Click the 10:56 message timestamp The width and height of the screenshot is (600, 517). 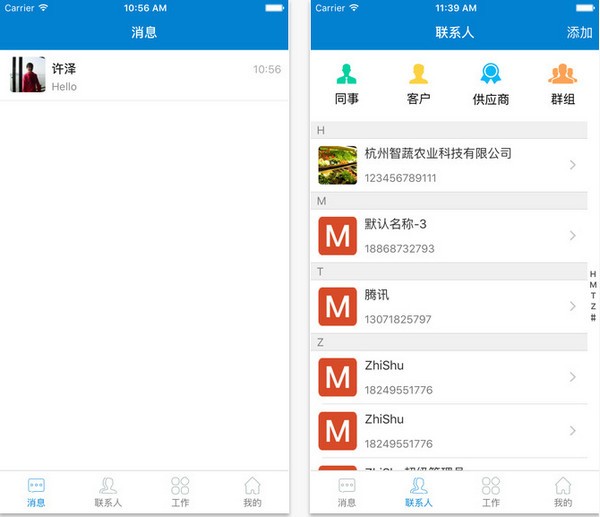[267, 69]
